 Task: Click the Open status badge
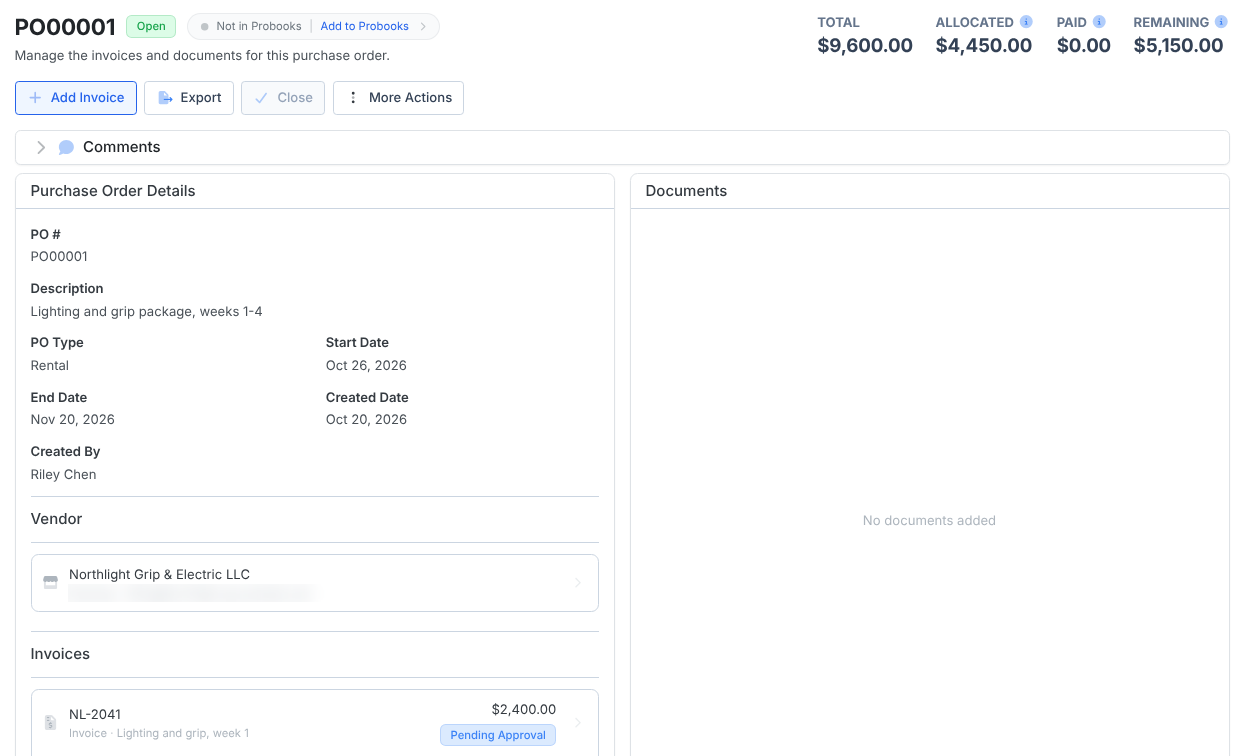[x=151, y=26]
